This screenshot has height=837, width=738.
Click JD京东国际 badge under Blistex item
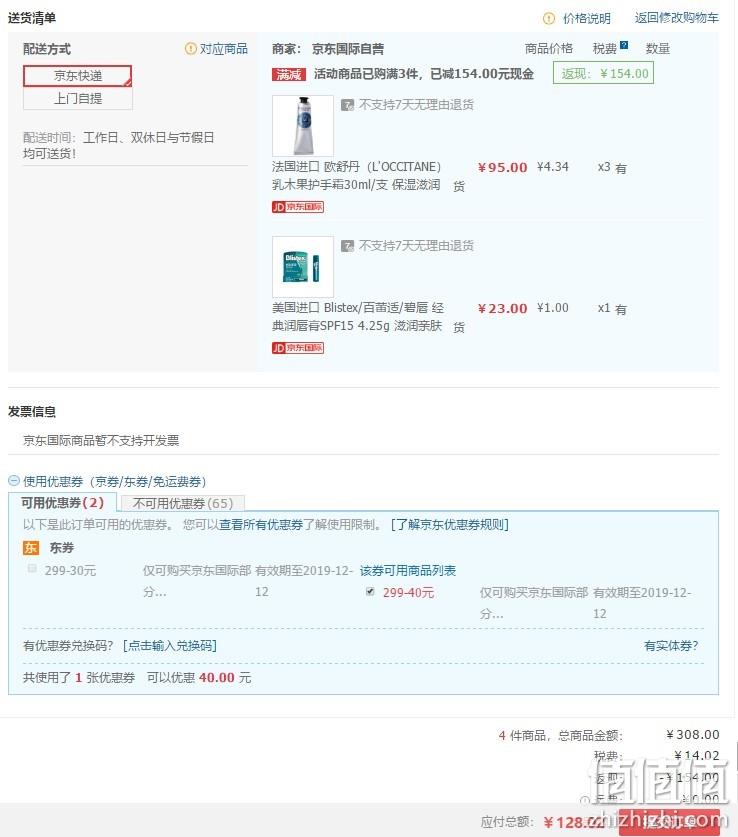(x=298, y=348)
